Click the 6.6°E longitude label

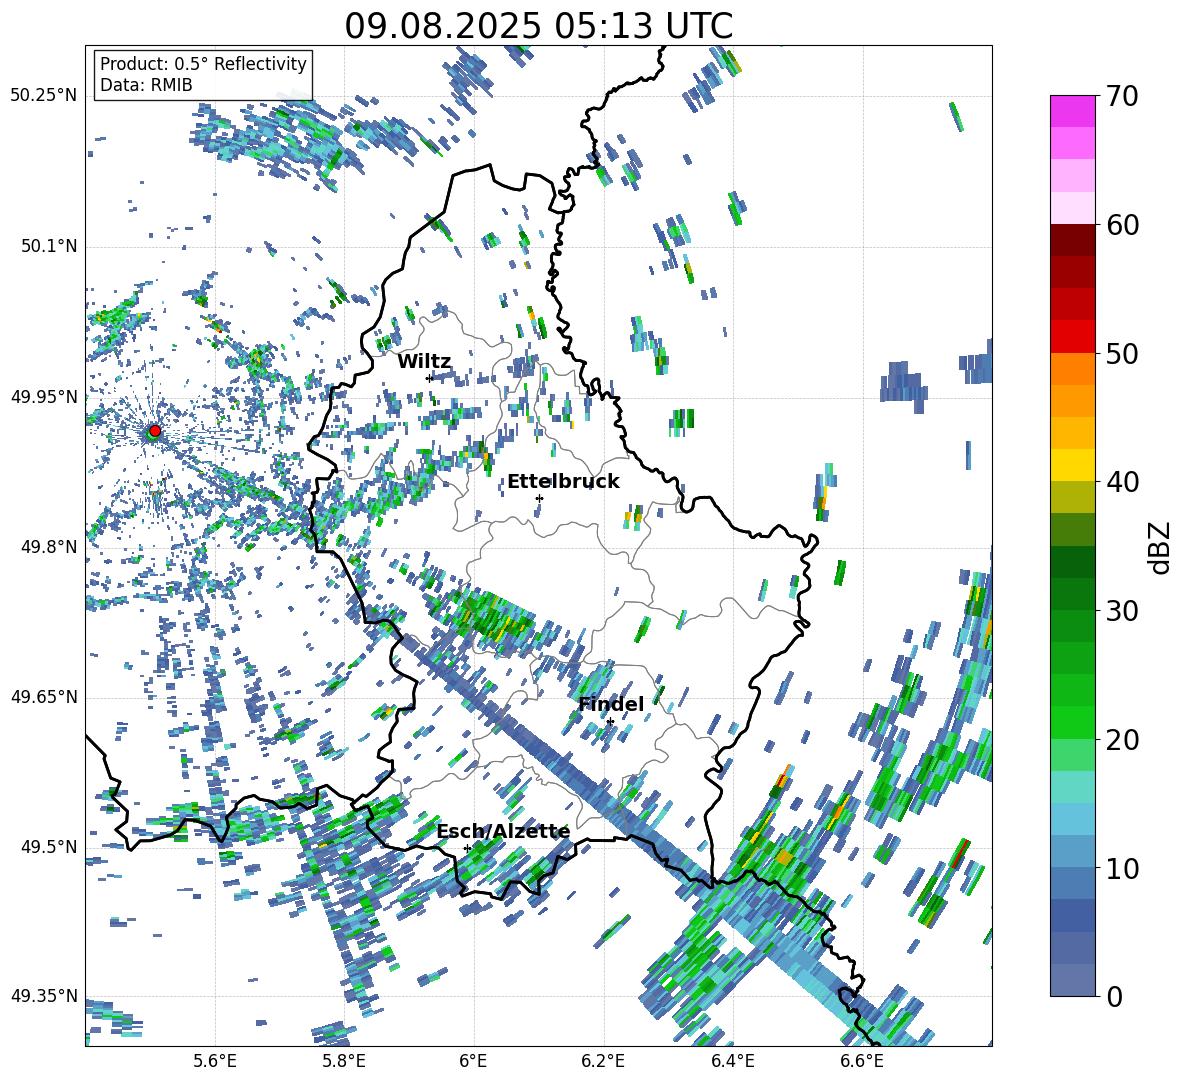pyautogui.click(x=862, y=1061)
